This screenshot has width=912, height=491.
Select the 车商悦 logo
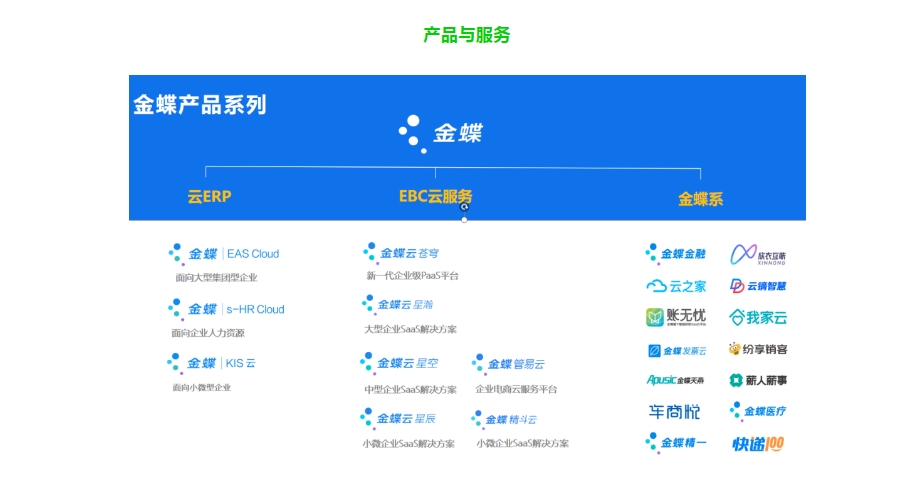[674, 412]
